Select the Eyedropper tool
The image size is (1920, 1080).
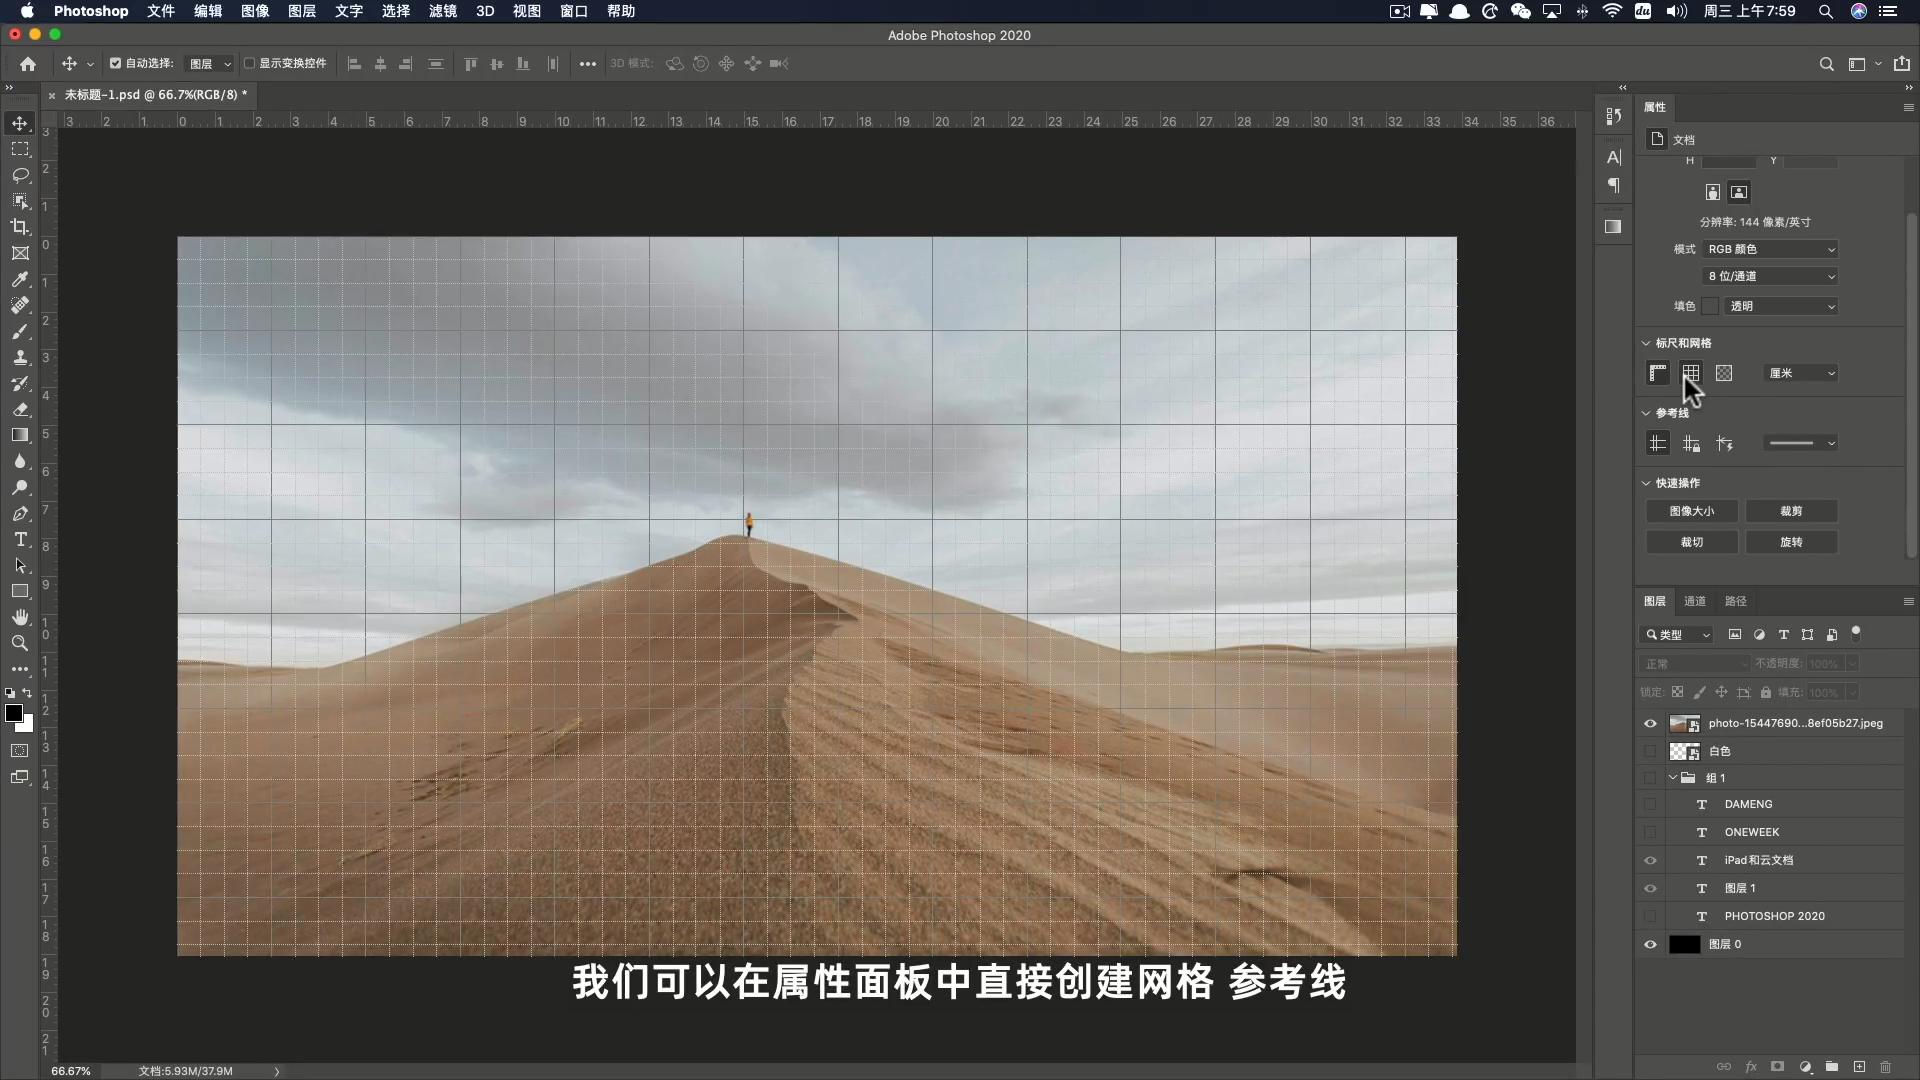tap(20, 279)
